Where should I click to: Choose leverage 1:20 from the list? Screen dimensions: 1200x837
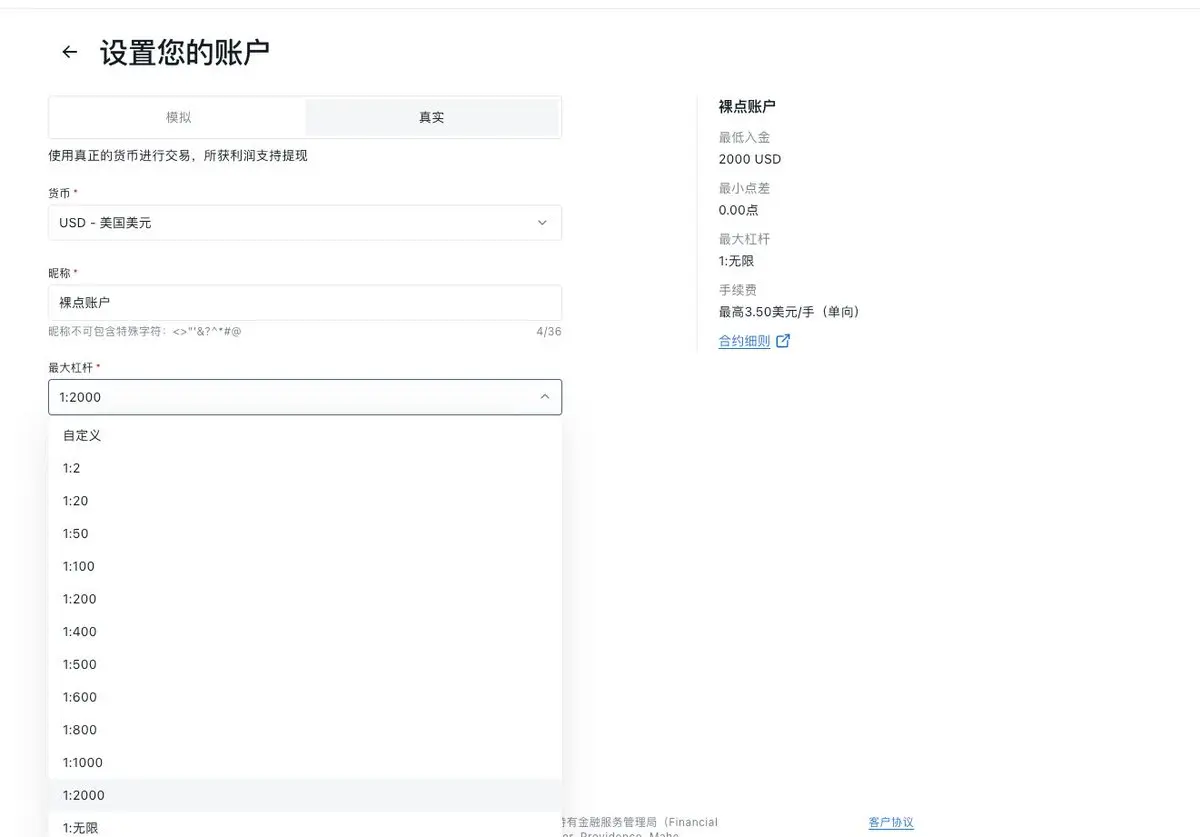click(x=76, y=501)
